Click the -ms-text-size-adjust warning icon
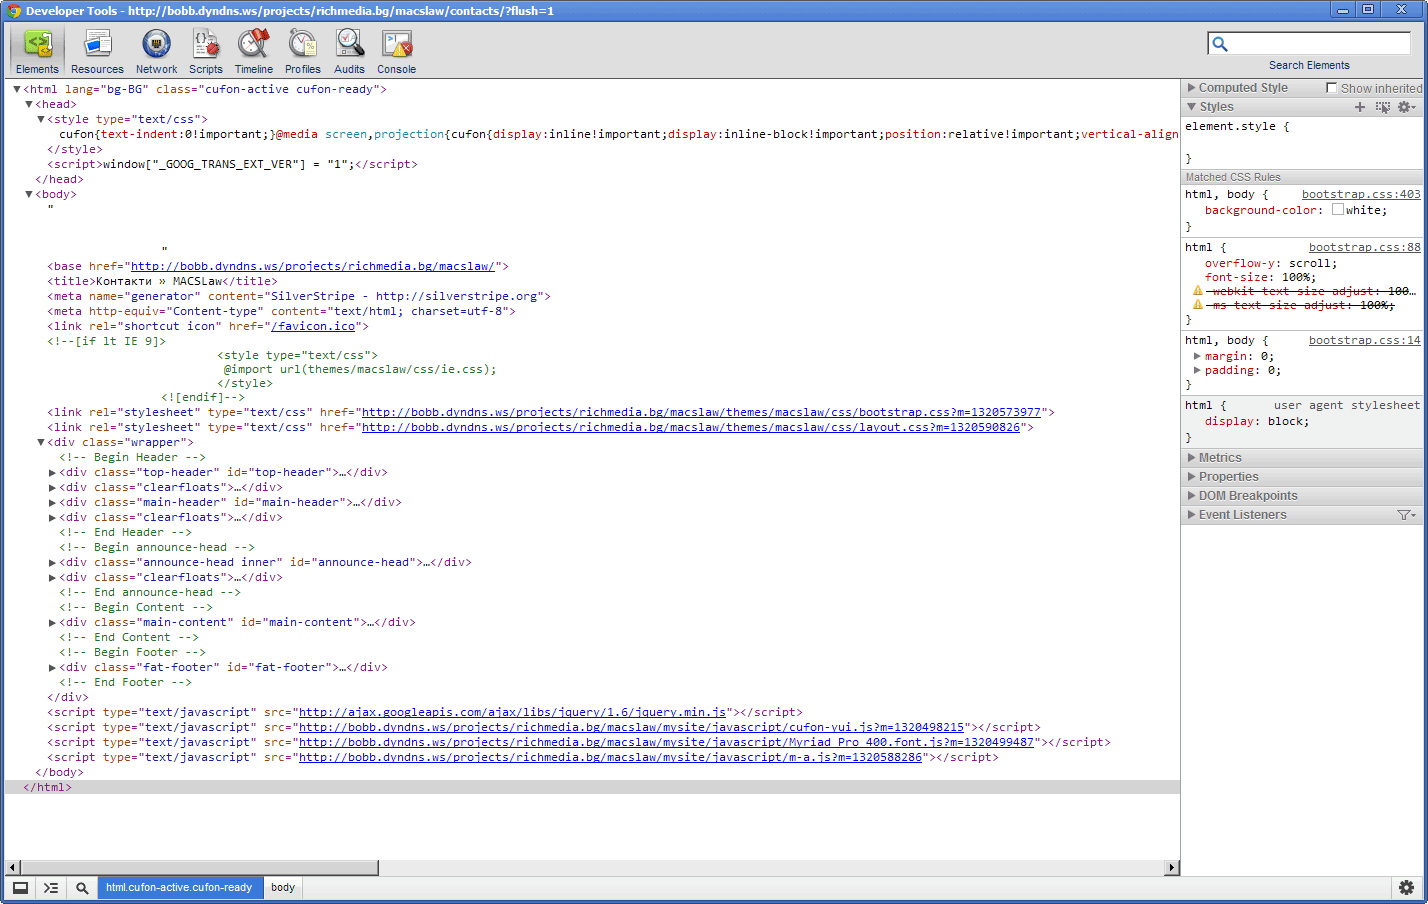 1197,305
